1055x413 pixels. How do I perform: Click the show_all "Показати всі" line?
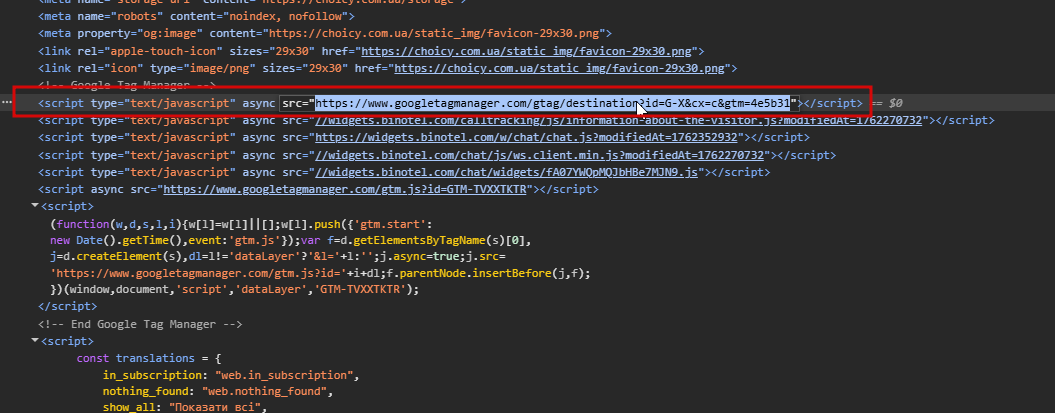pyautogui.click(x=185, y=407)
